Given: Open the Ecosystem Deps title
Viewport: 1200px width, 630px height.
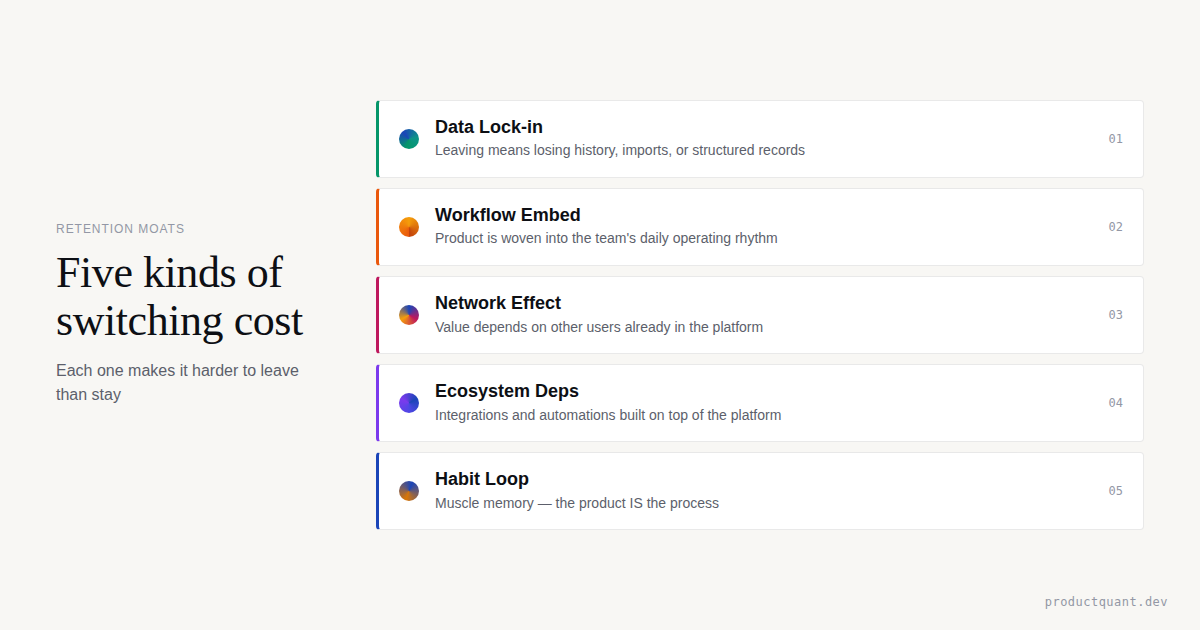Looking at the screenshot, I should pyautogui.click(x=506, y=391).
